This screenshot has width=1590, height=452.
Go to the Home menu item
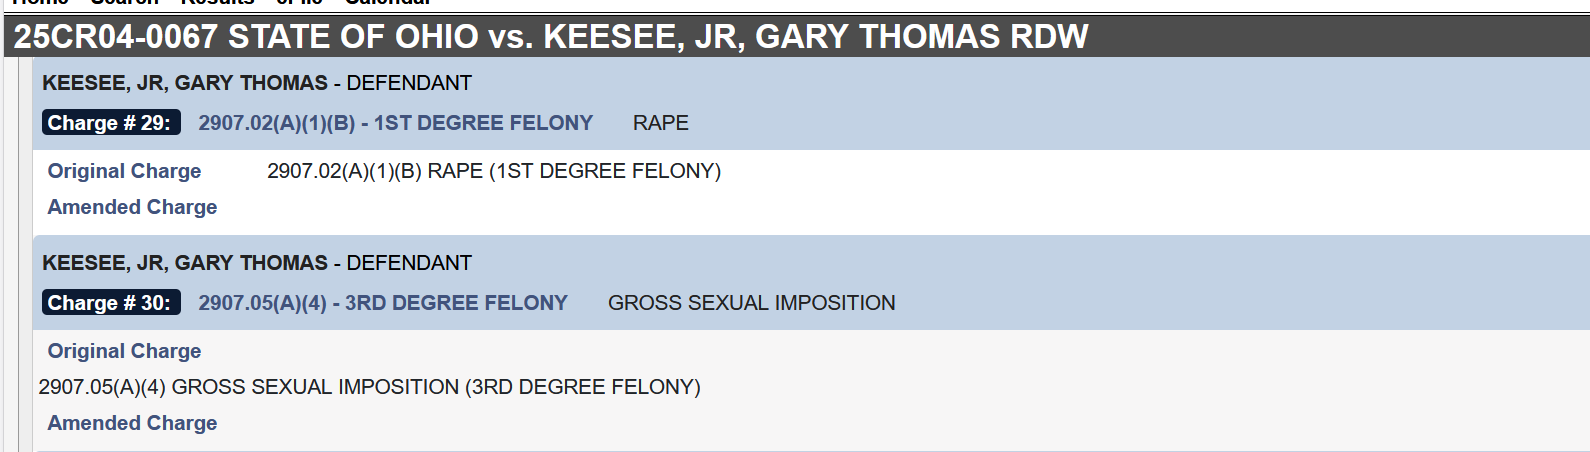click(40, 3)
